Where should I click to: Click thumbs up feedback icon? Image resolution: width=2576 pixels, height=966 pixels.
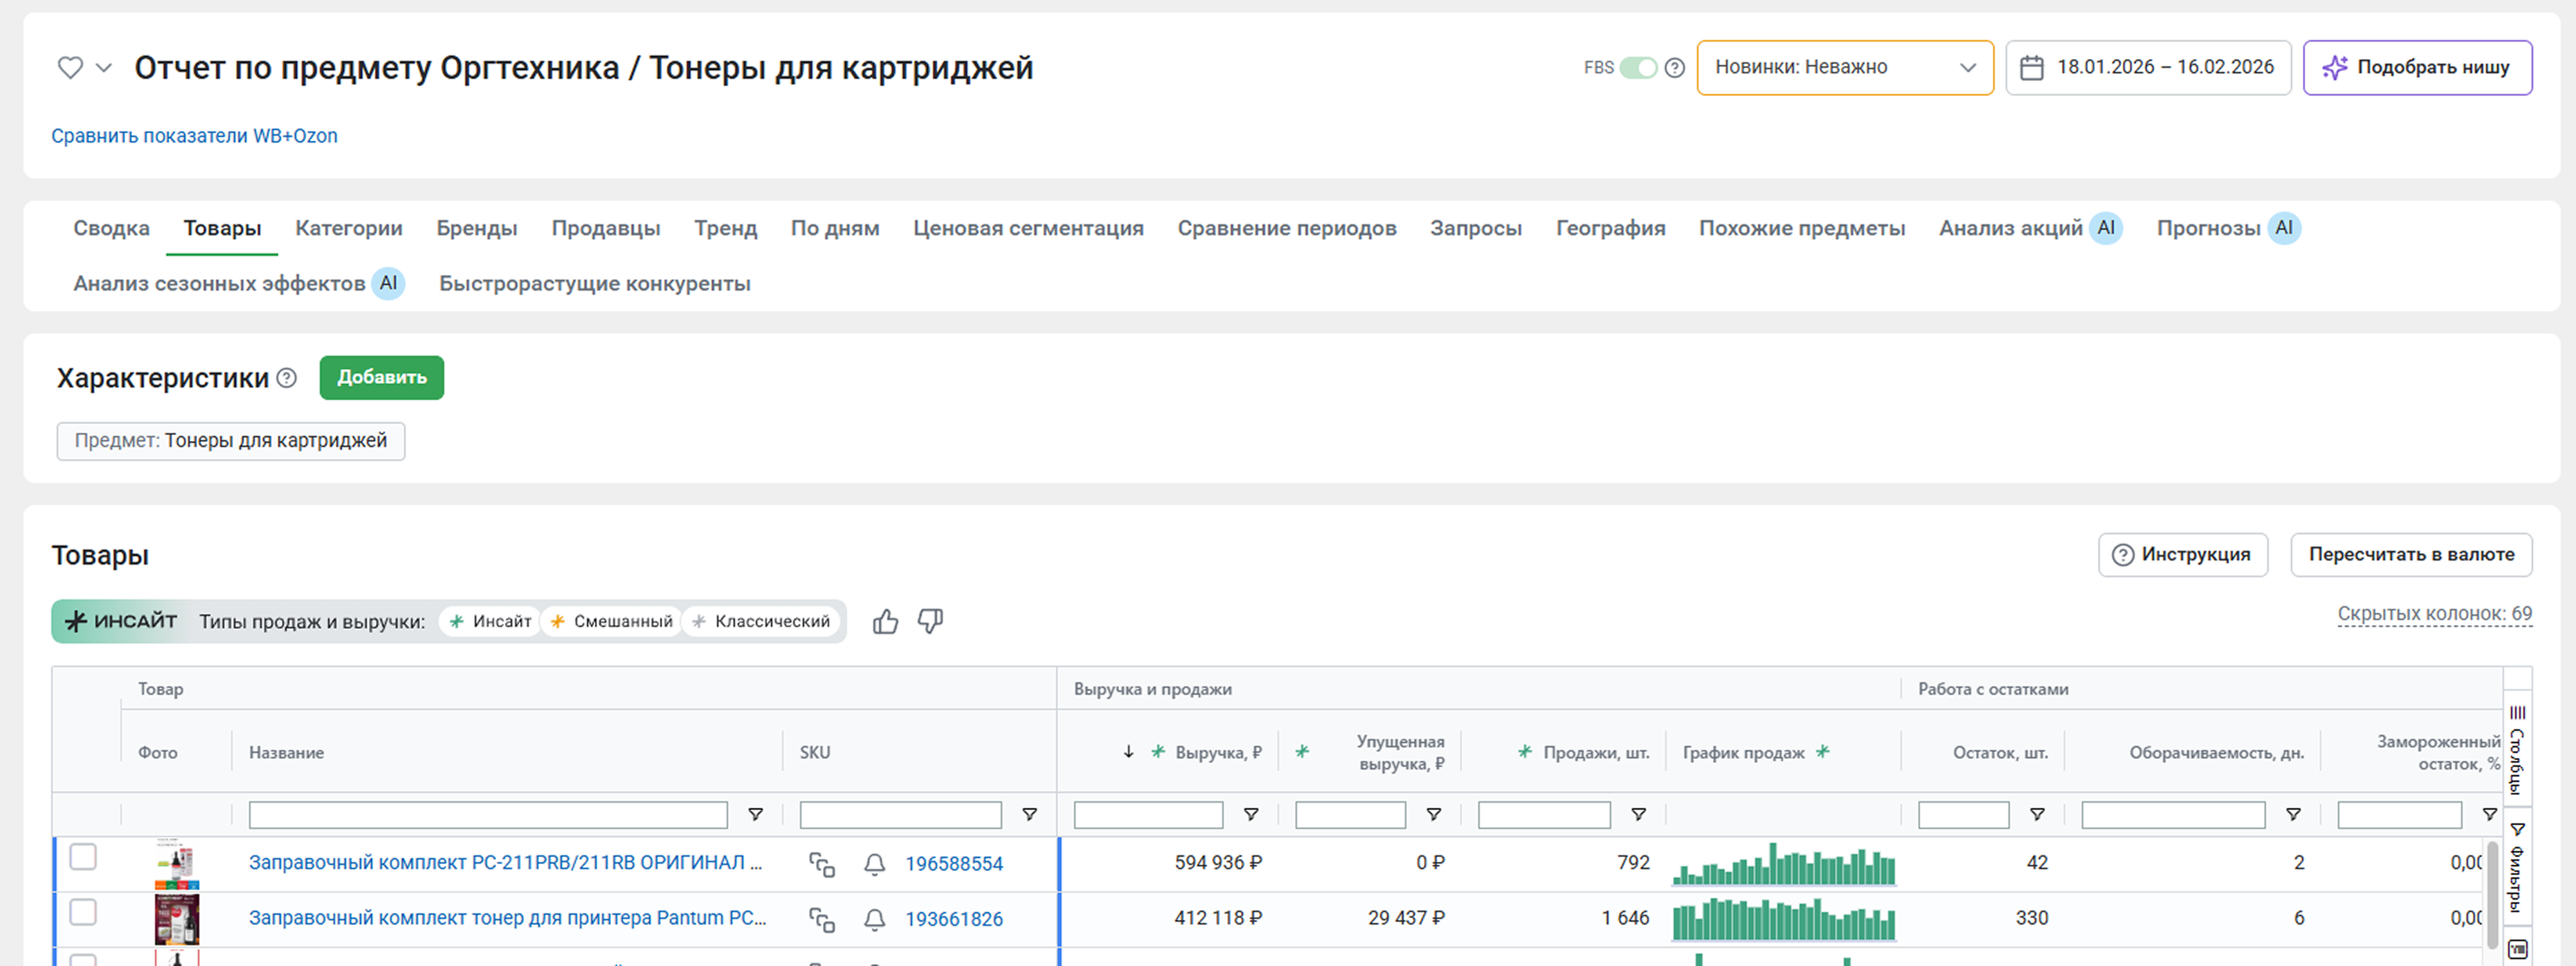tap(885, 622)
